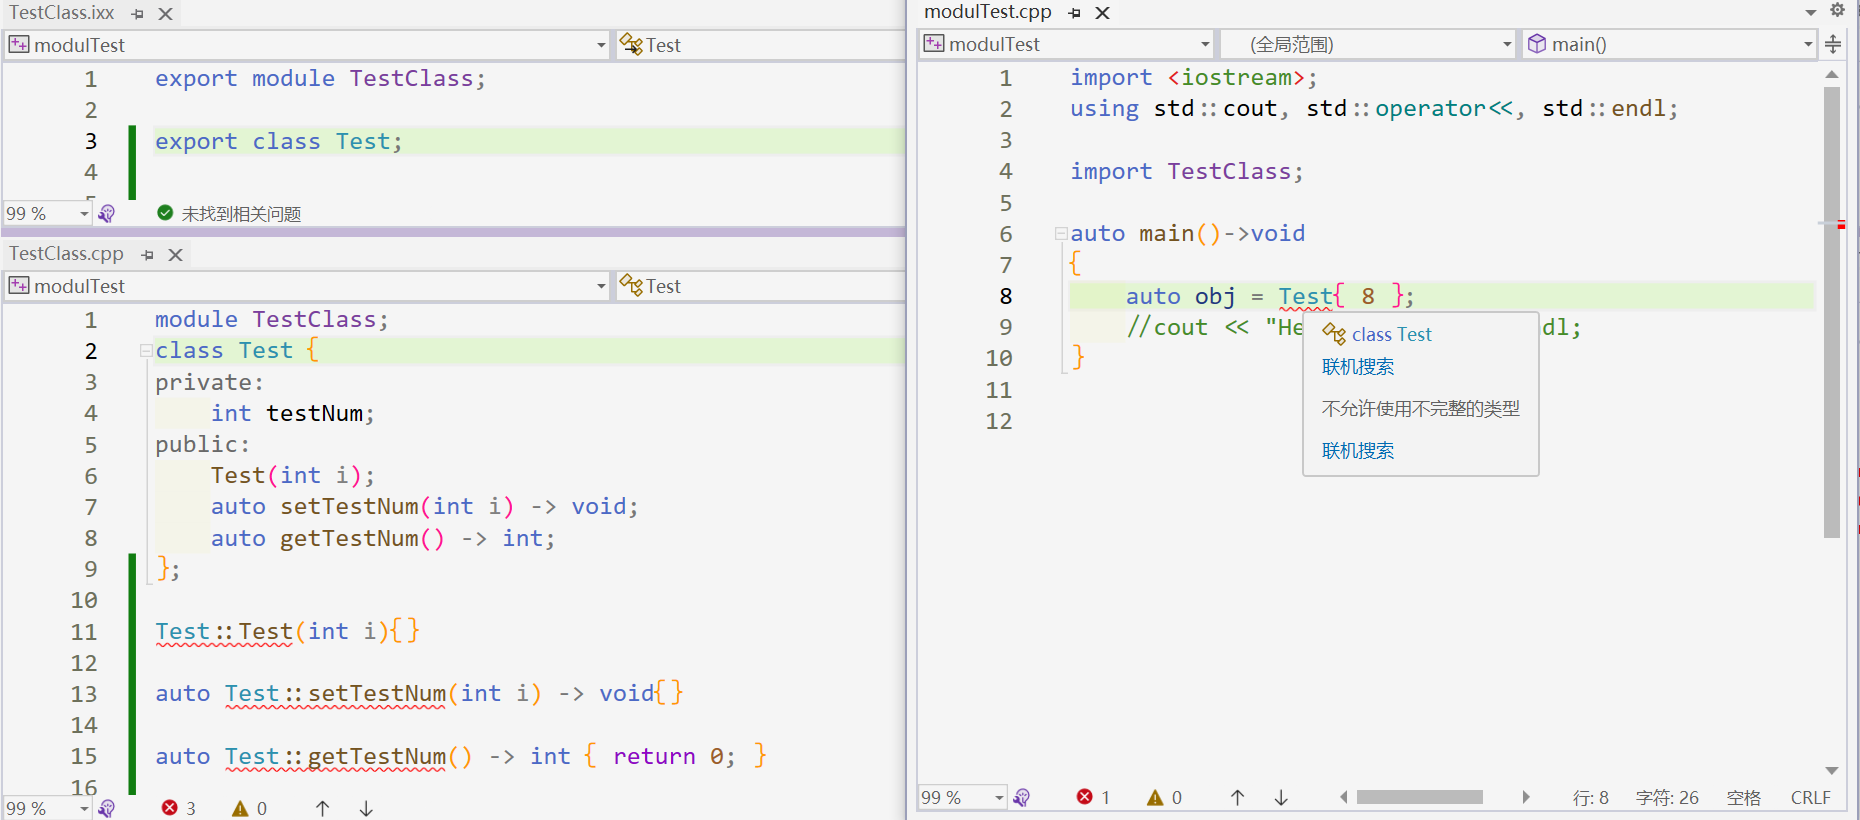Click the red error marker on scrollbar
Image resolution: width=1860 pixels, height=820 pixels.
pos(1840,225)
